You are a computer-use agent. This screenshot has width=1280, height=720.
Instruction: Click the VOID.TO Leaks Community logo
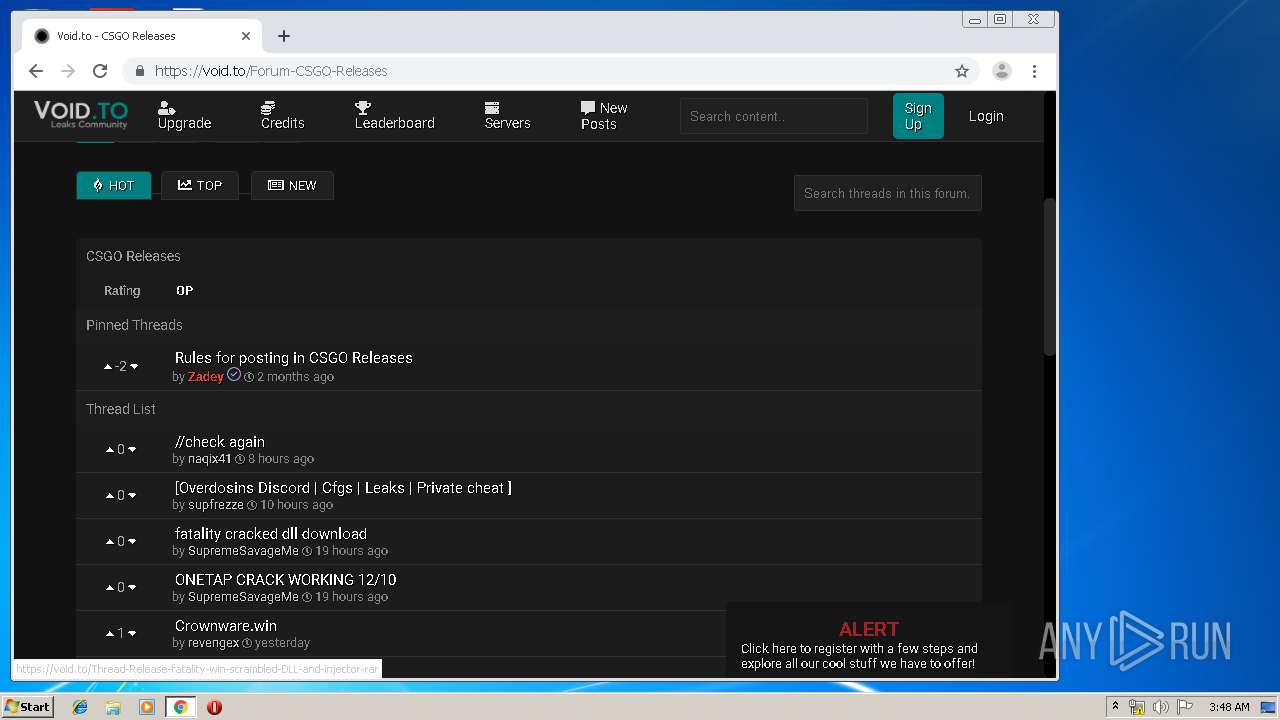pos(81,115)
